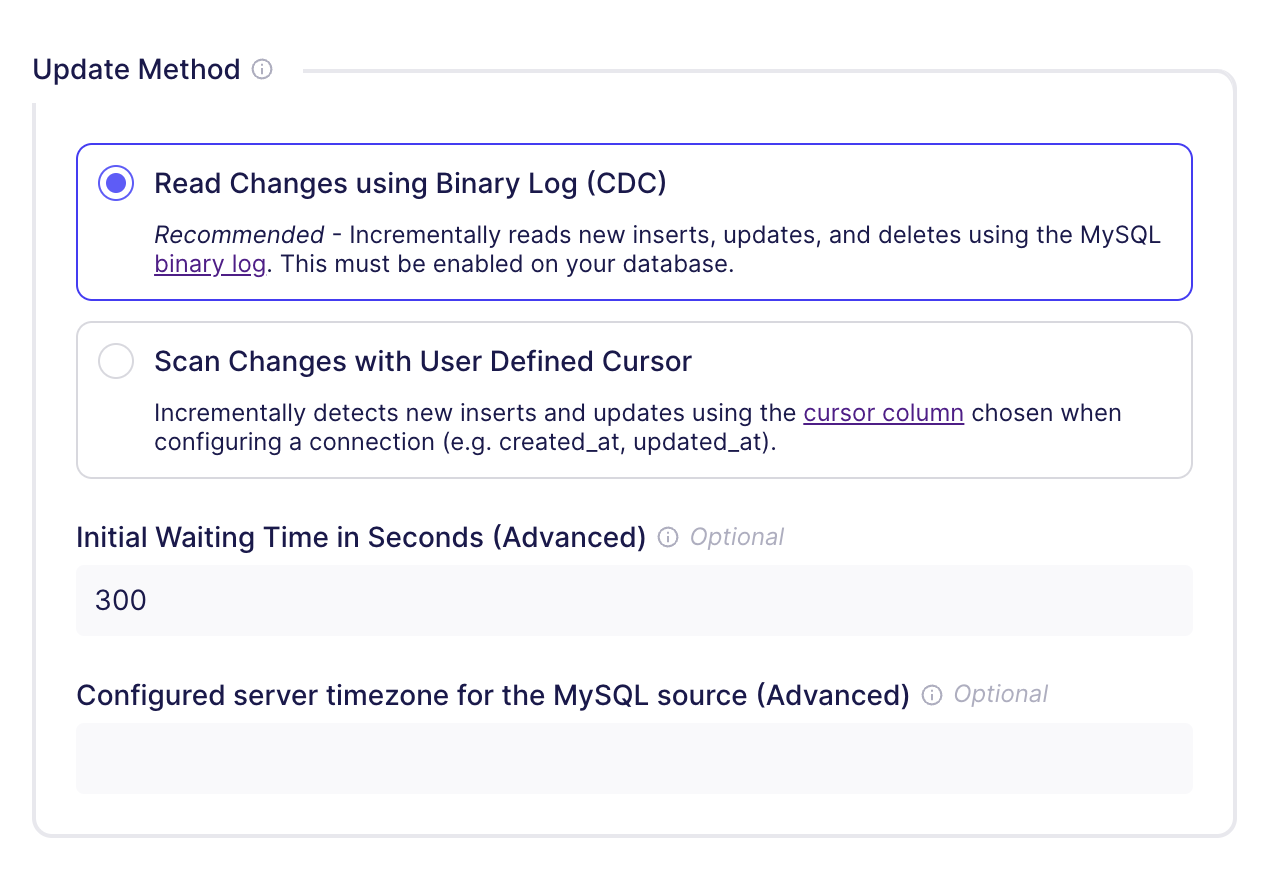Click info icon beside server timezone label
The image size is (1268, 872).
(x=932, y=695)
